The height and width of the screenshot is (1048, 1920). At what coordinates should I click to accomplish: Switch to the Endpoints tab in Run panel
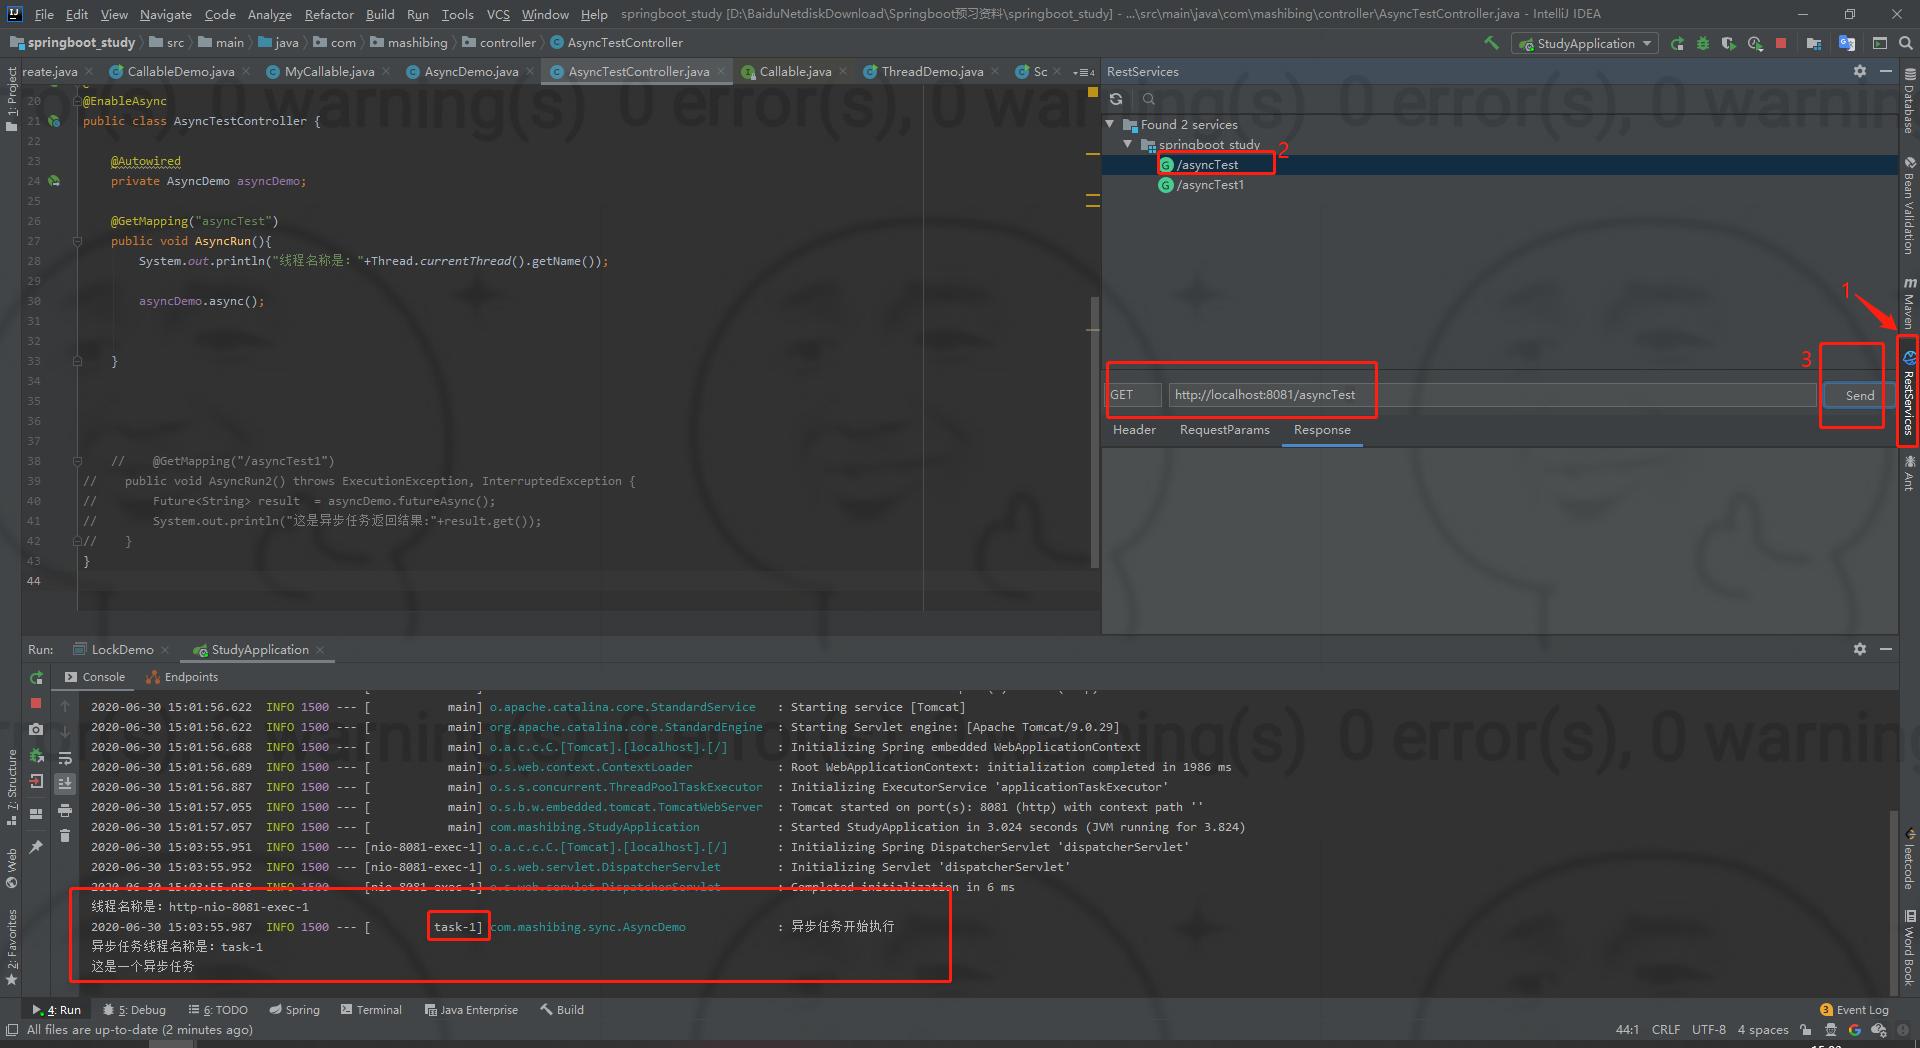[182, 677]
